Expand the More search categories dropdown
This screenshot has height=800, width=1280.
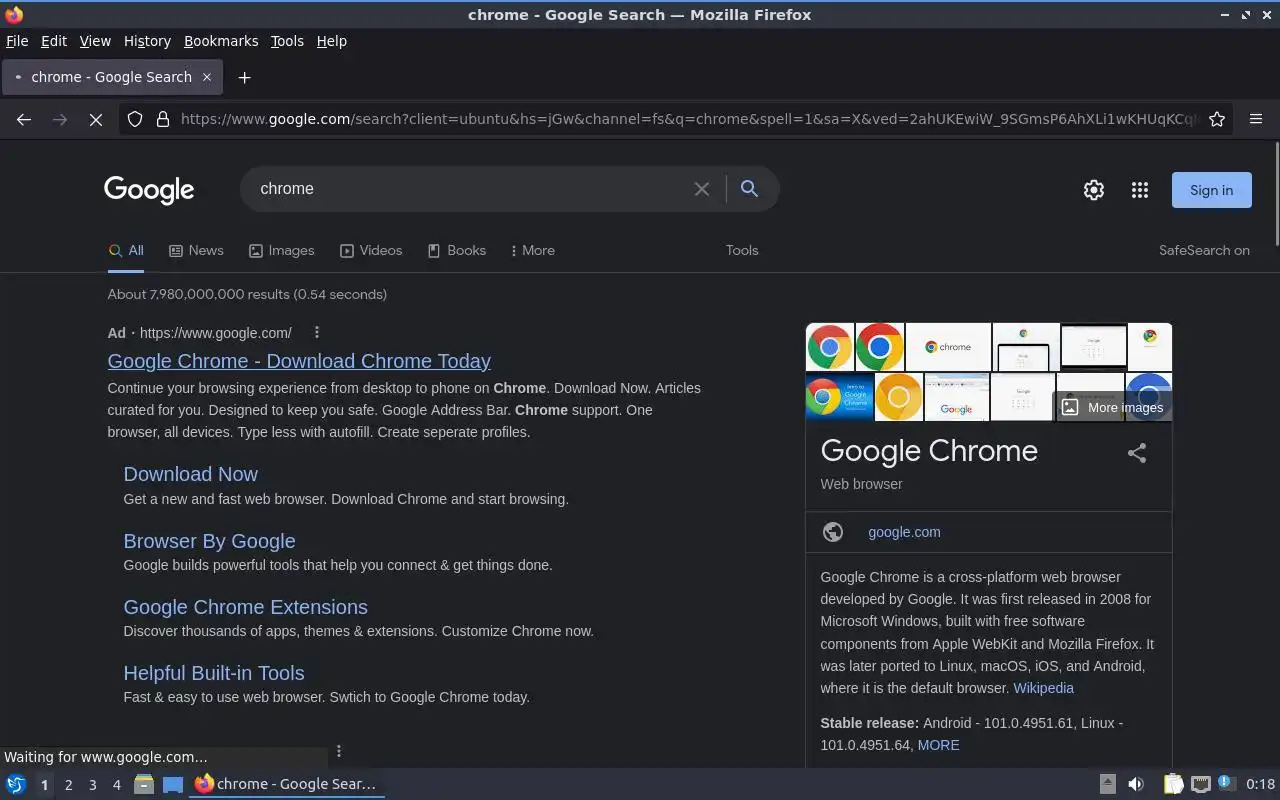pos(532,250)
